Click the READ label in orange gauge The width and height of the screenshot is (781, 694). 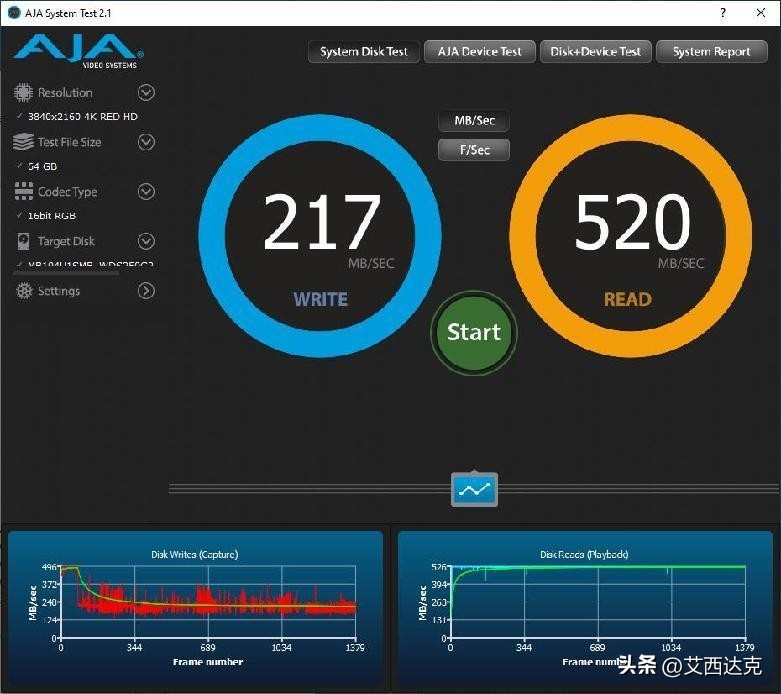628,299
